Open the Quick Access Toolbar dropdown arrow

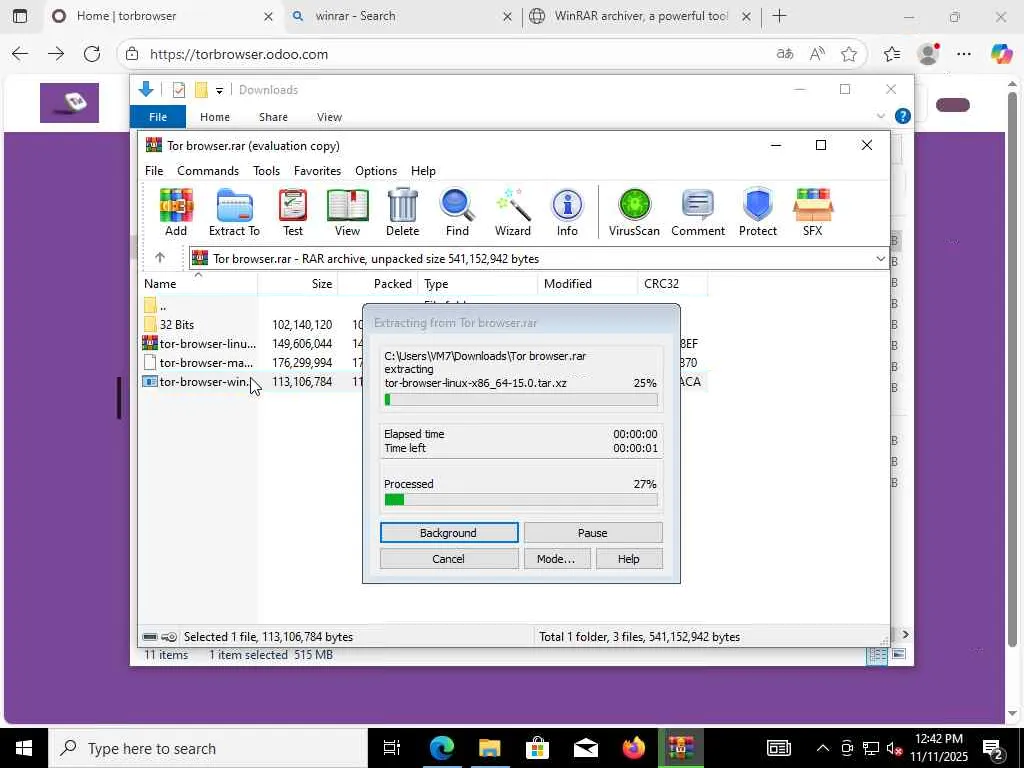point(219,91)
